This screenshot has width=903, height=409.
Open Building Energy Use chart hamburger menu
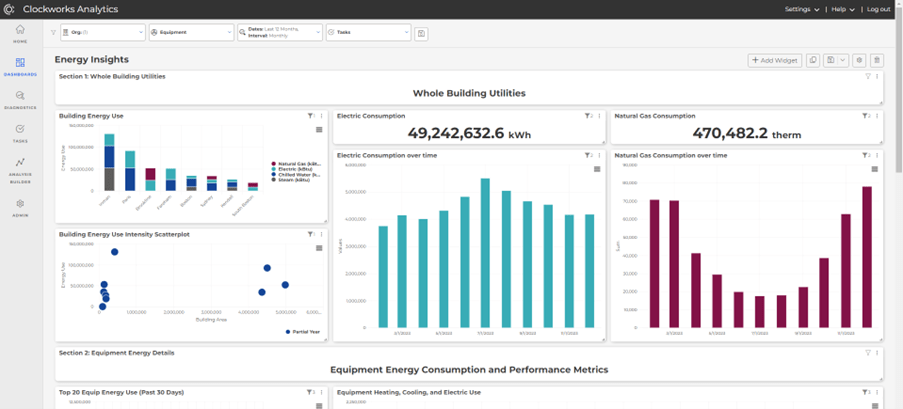(x=319, y=130)
